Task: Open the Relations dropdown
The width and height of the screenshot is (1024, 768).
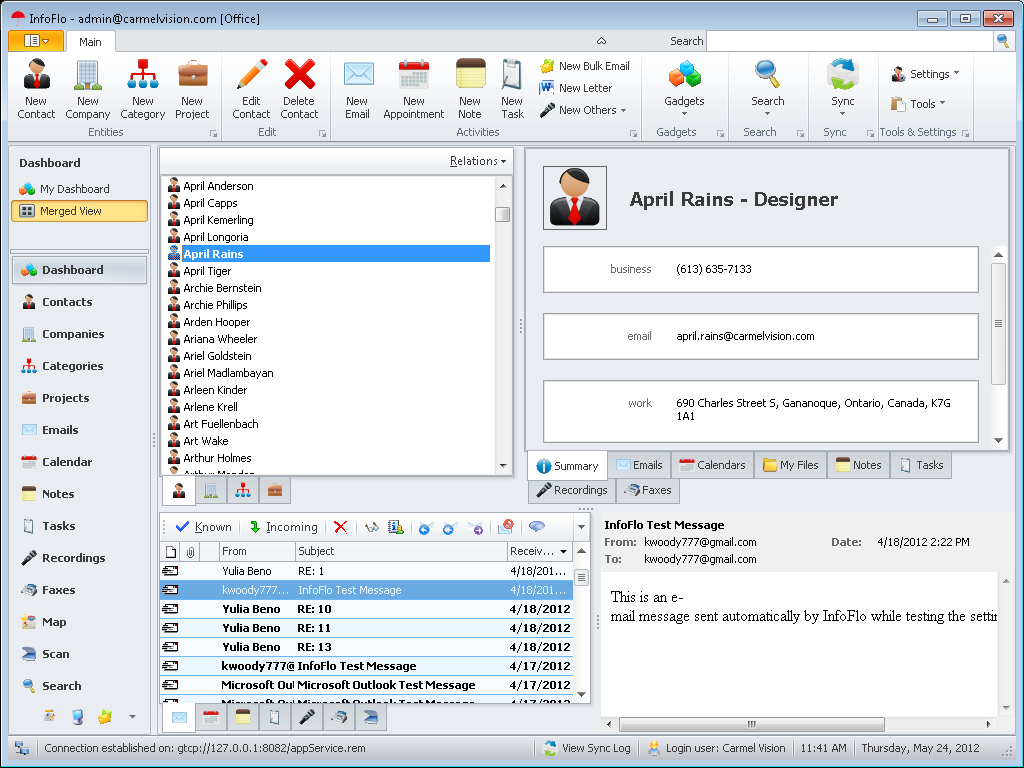Action: [477, 161]
